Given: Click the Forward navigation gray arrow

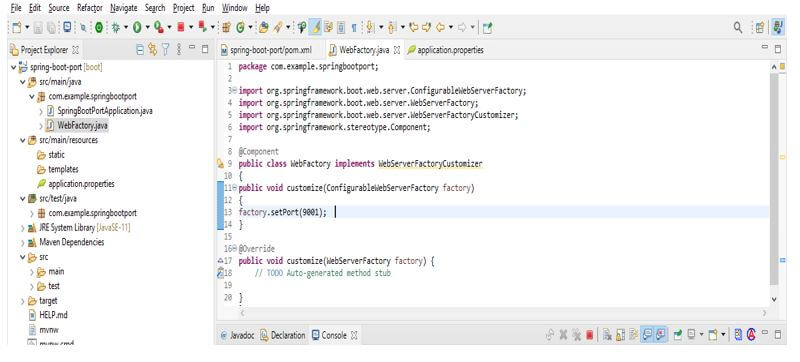Looking at the screenshot, I should click(461, 28).
